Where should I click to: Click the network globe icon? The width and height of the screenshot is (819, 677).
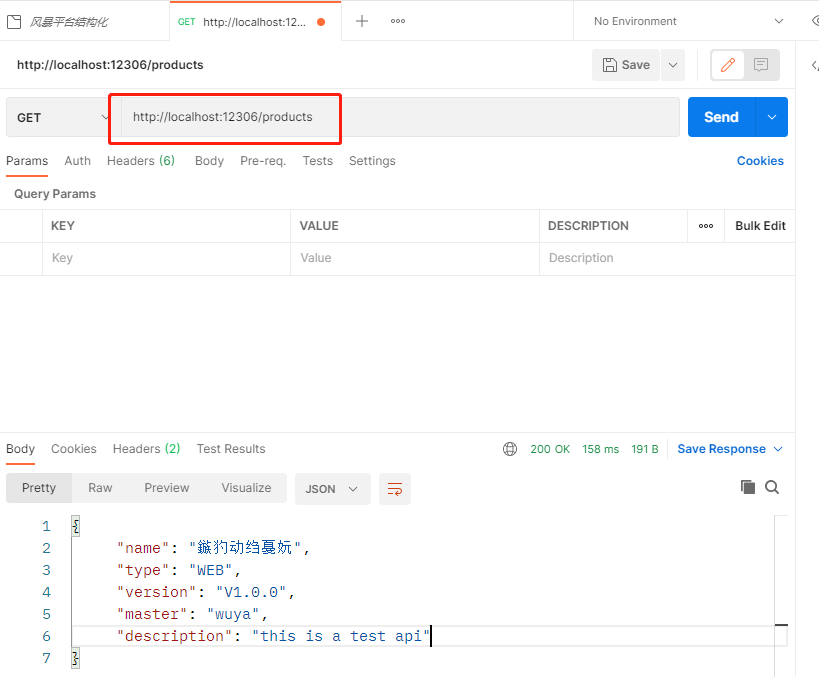[x=510, y=449]
